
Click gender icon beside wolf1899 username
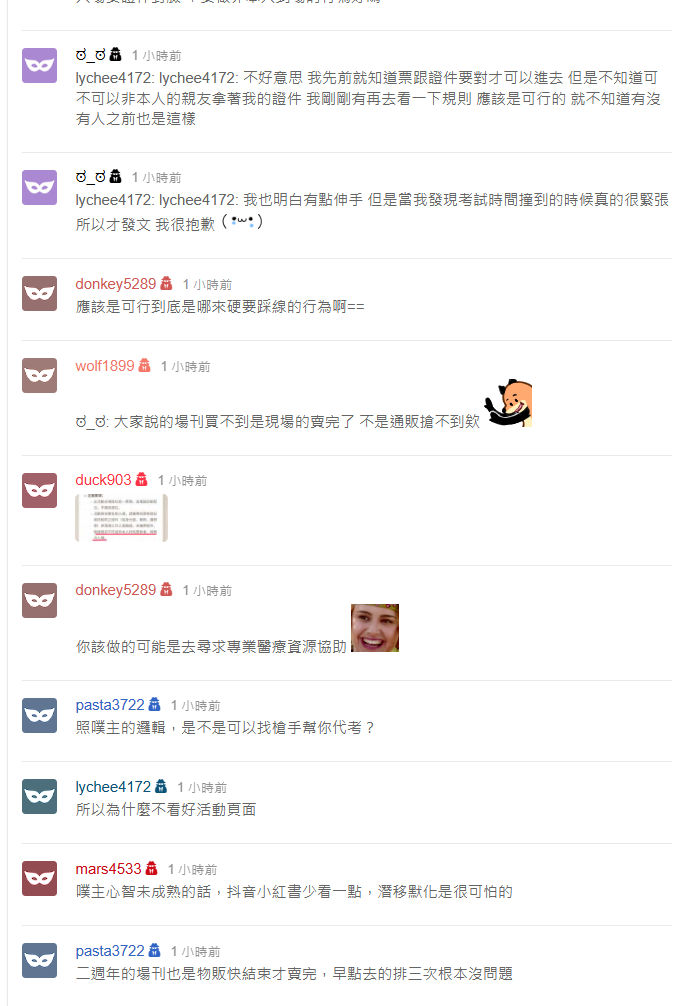pos(144,365)
